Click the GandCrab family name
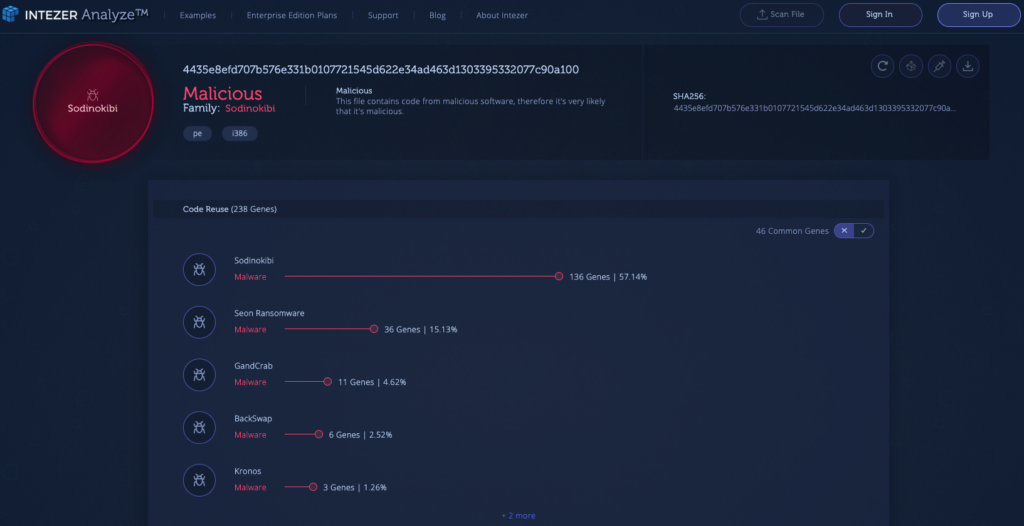The width and height of the screenshot is (1024, 526). (x=253, y=365)
